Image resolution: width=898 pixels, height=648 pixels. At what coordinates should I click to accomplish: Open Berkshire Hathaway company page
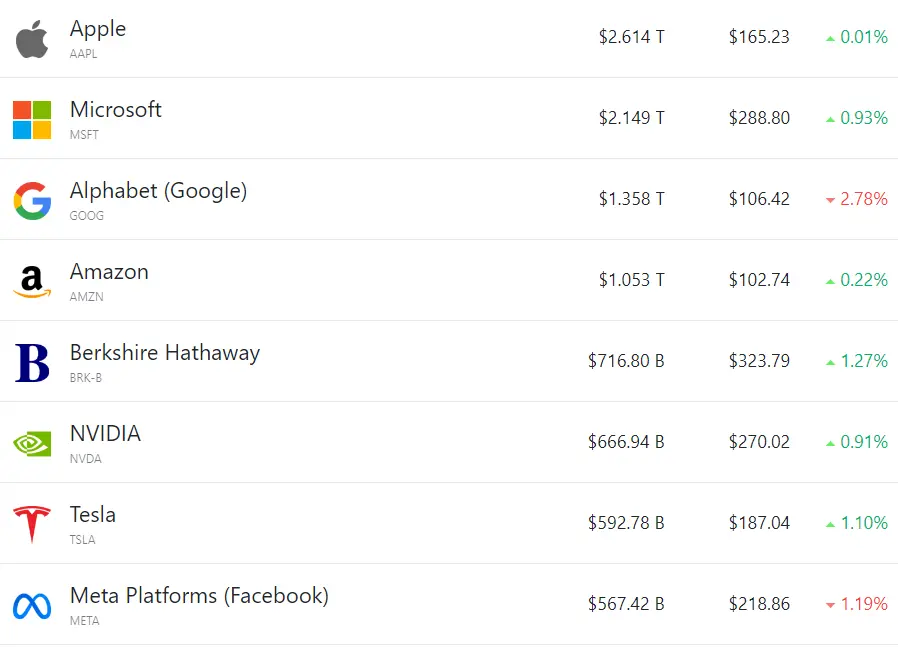tap(165, 353)
